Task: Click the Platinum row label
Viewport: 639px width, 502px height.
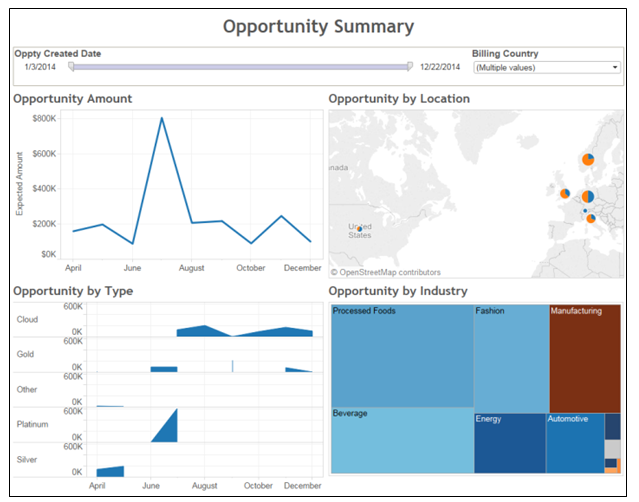Action: coord(32,424)
